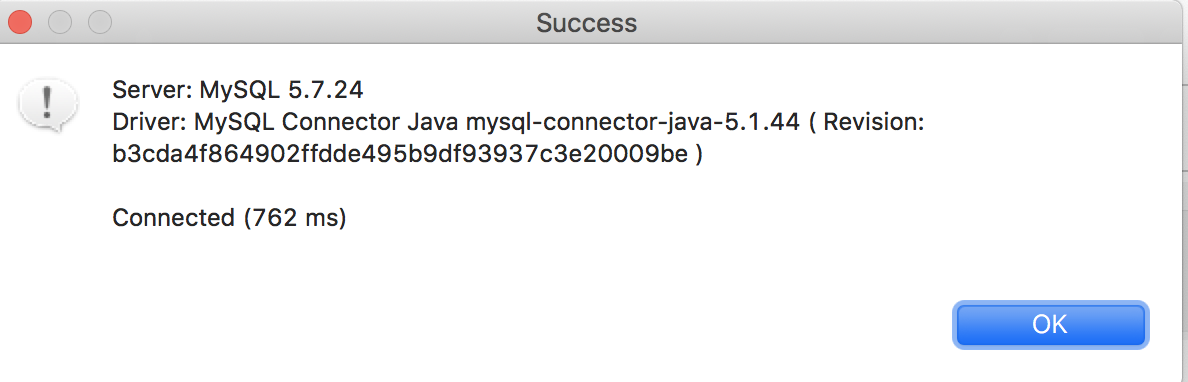Viewport: 1188px width, 382px height.
Task: Click the revision hash b3cda4f864902ff… text
Action: (399, 154)
